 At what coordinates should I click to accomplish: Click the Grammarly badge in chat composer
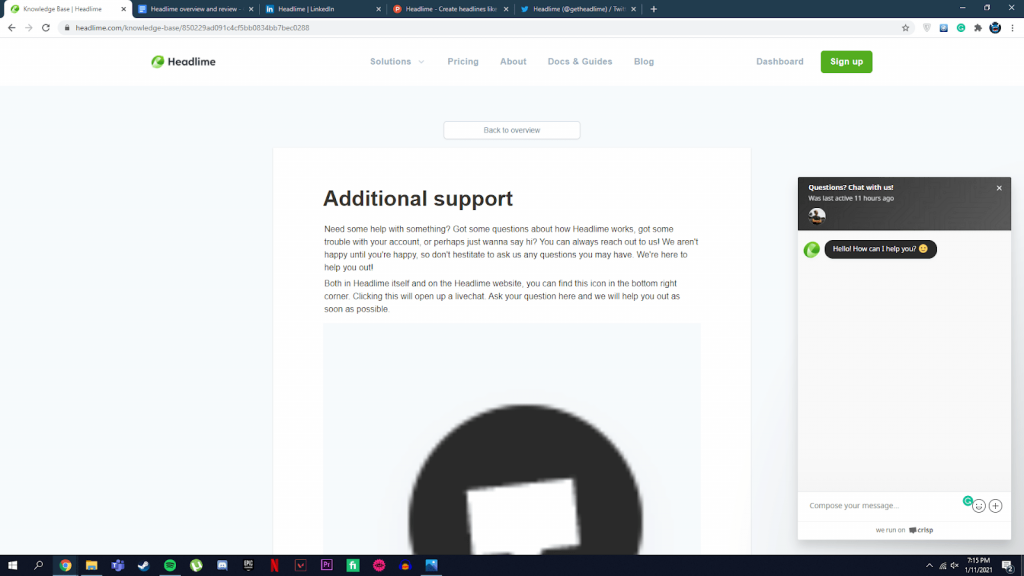pos(968,501)
